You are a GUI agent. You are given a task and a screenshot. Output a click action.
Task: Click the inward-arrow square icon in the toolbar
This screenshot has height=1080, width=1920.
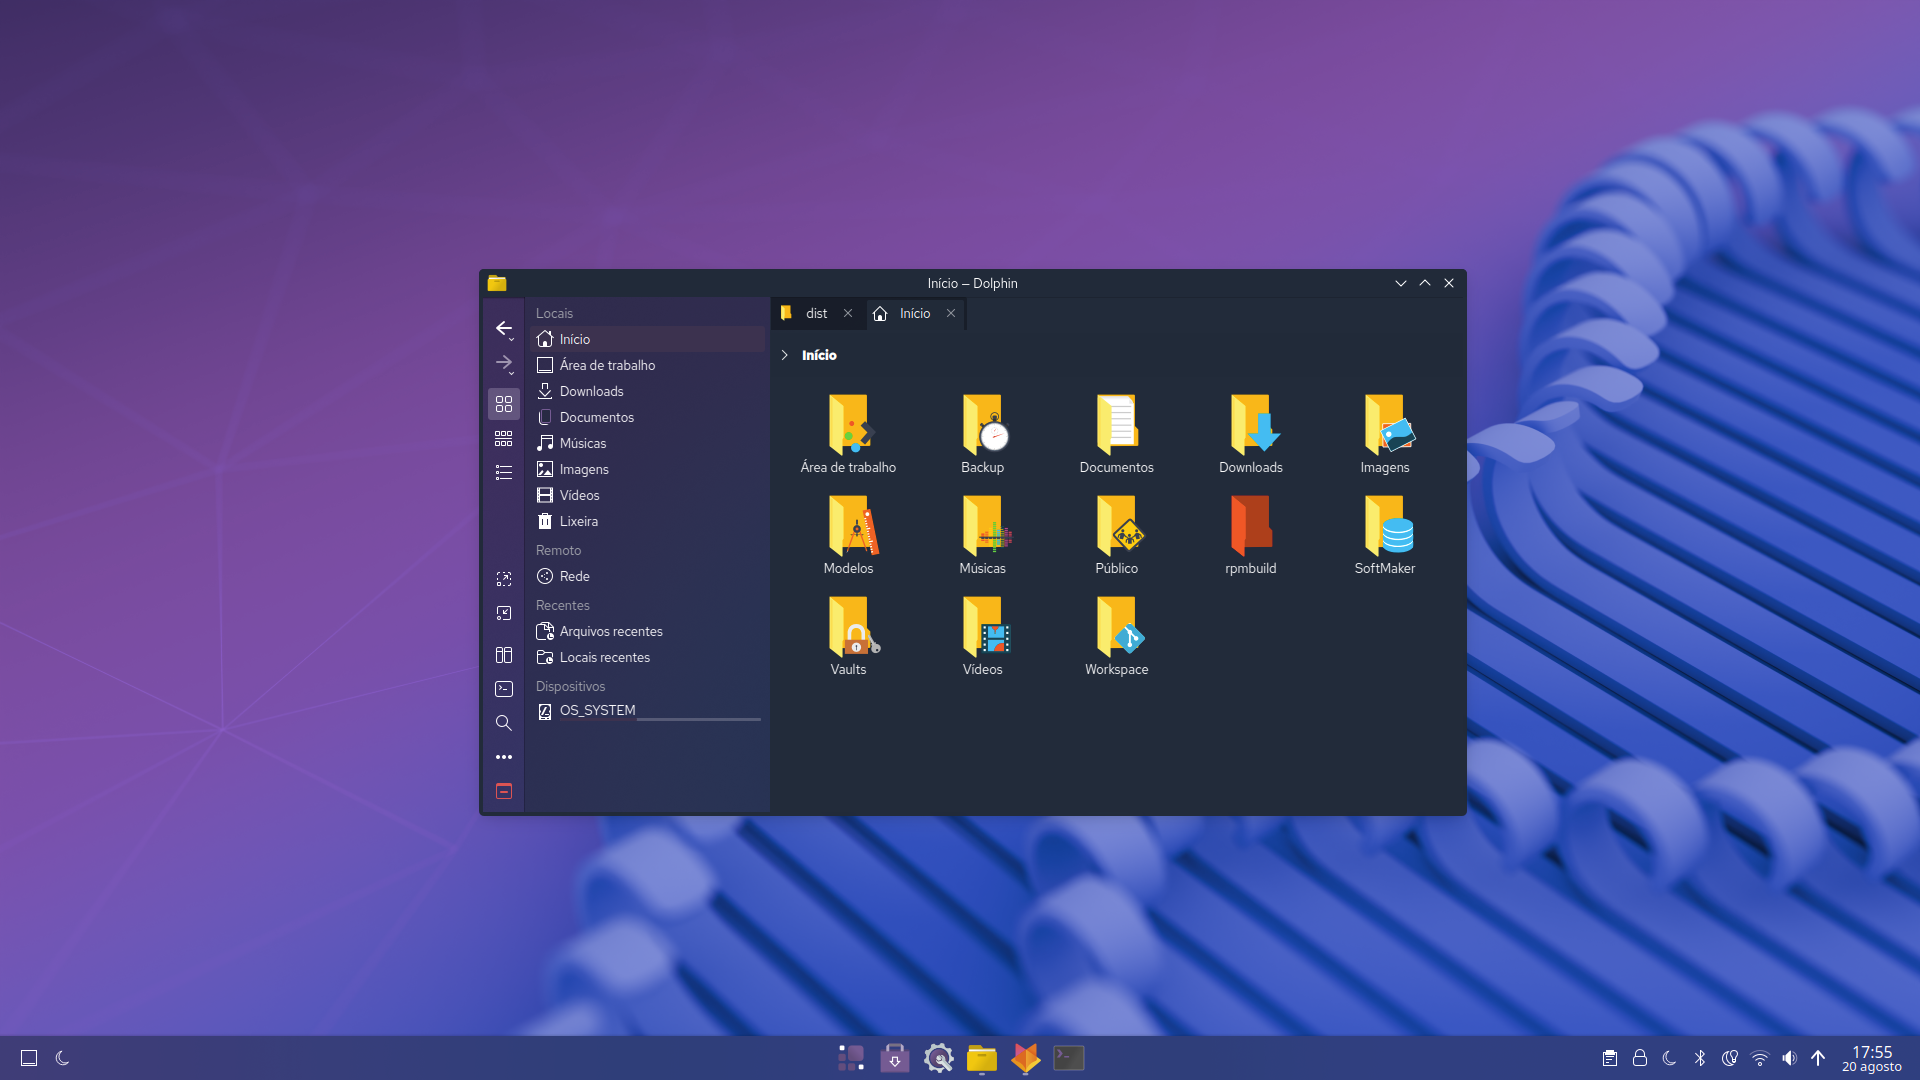coord(504,613)
